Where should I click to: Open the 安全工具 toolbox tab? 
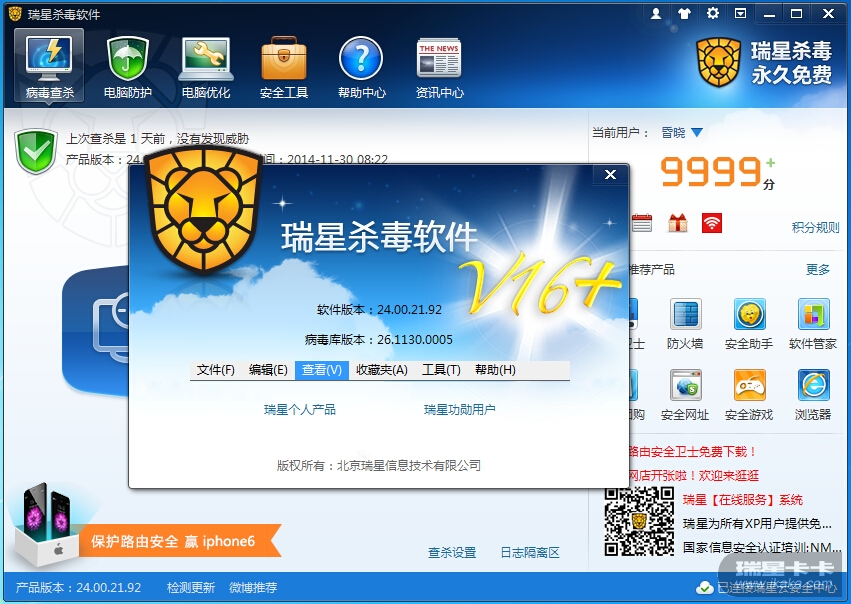coord(283,68)
